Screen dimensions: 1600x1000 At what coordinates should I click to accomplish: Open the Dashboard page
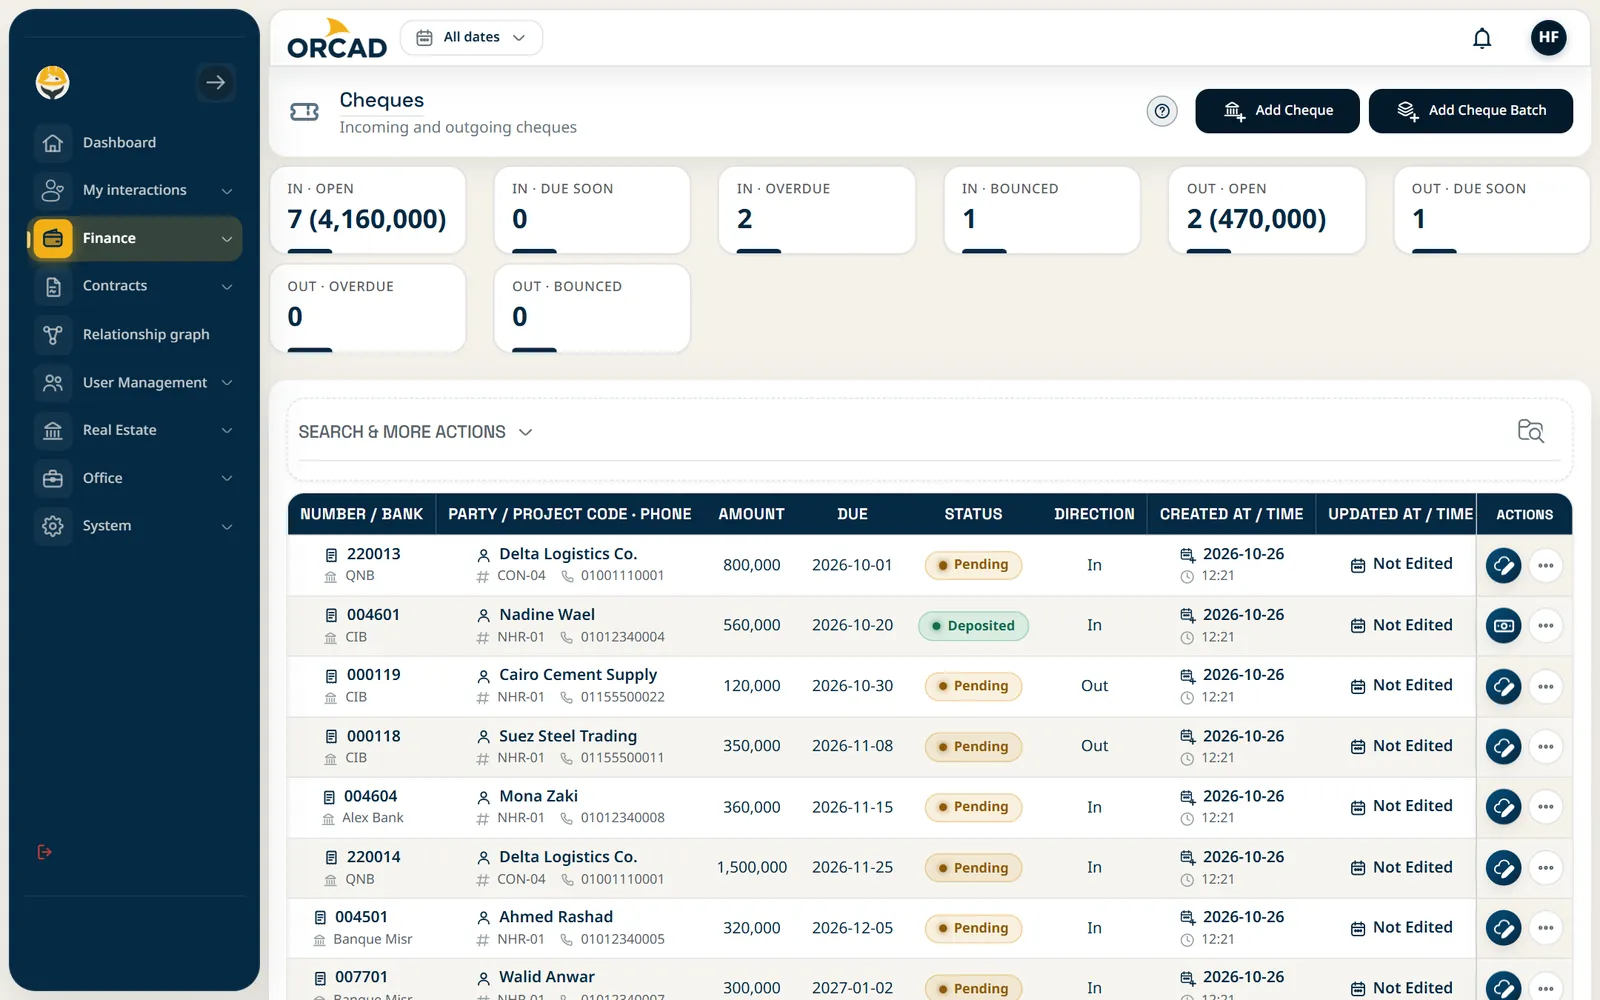pos(135,142)
